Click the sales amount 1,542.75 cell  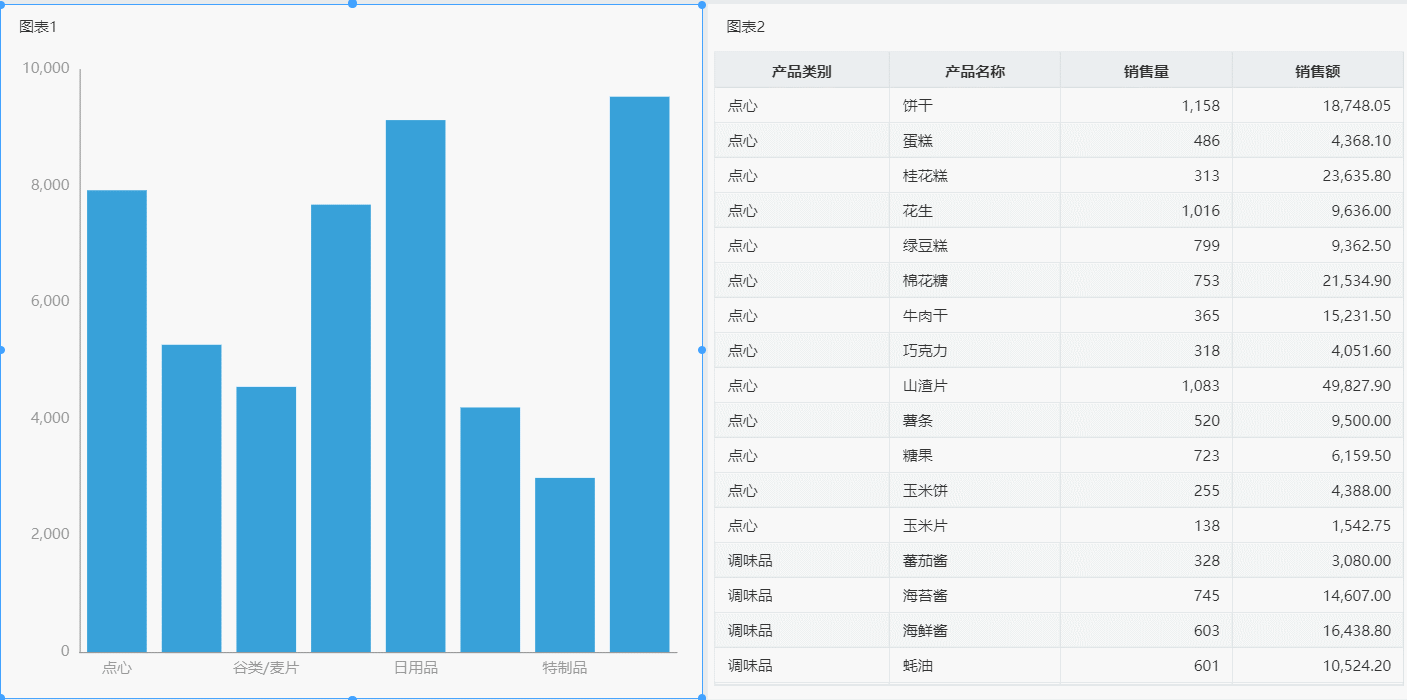(1318, 525)
